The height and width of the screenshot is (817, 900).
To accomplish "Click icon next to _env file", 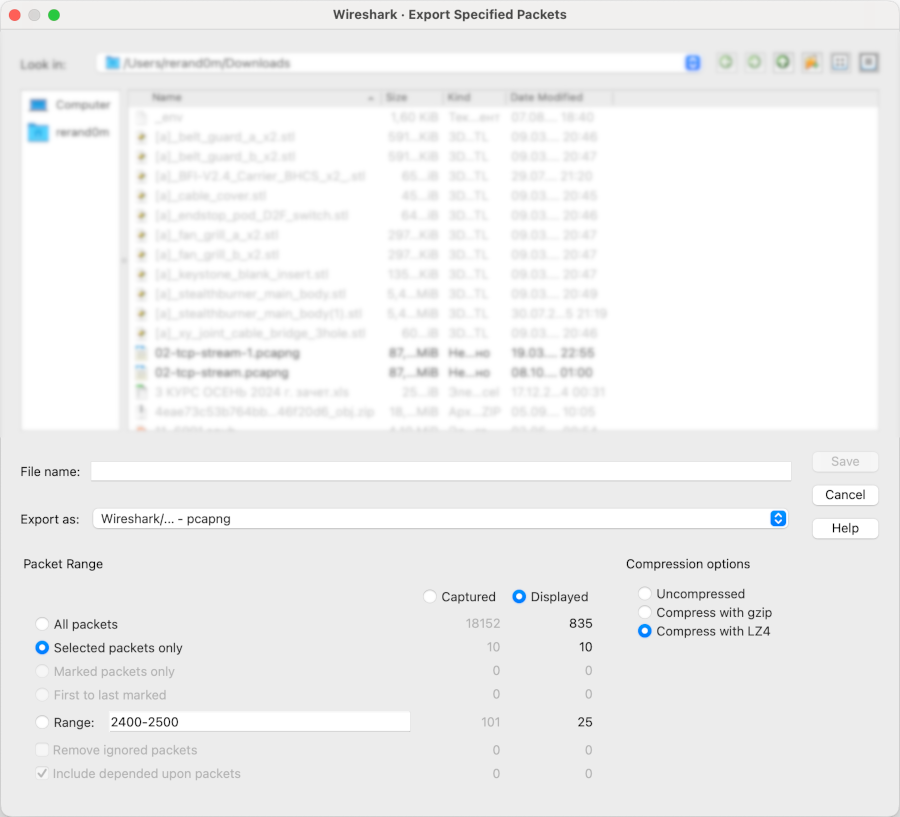I will (141, 118).
